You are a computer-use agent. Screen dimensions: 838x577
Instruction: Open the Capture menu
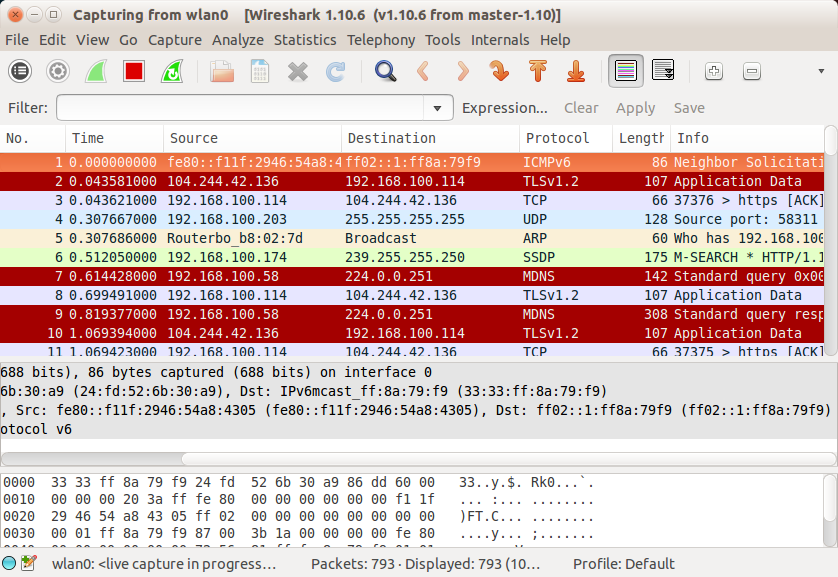175,40
